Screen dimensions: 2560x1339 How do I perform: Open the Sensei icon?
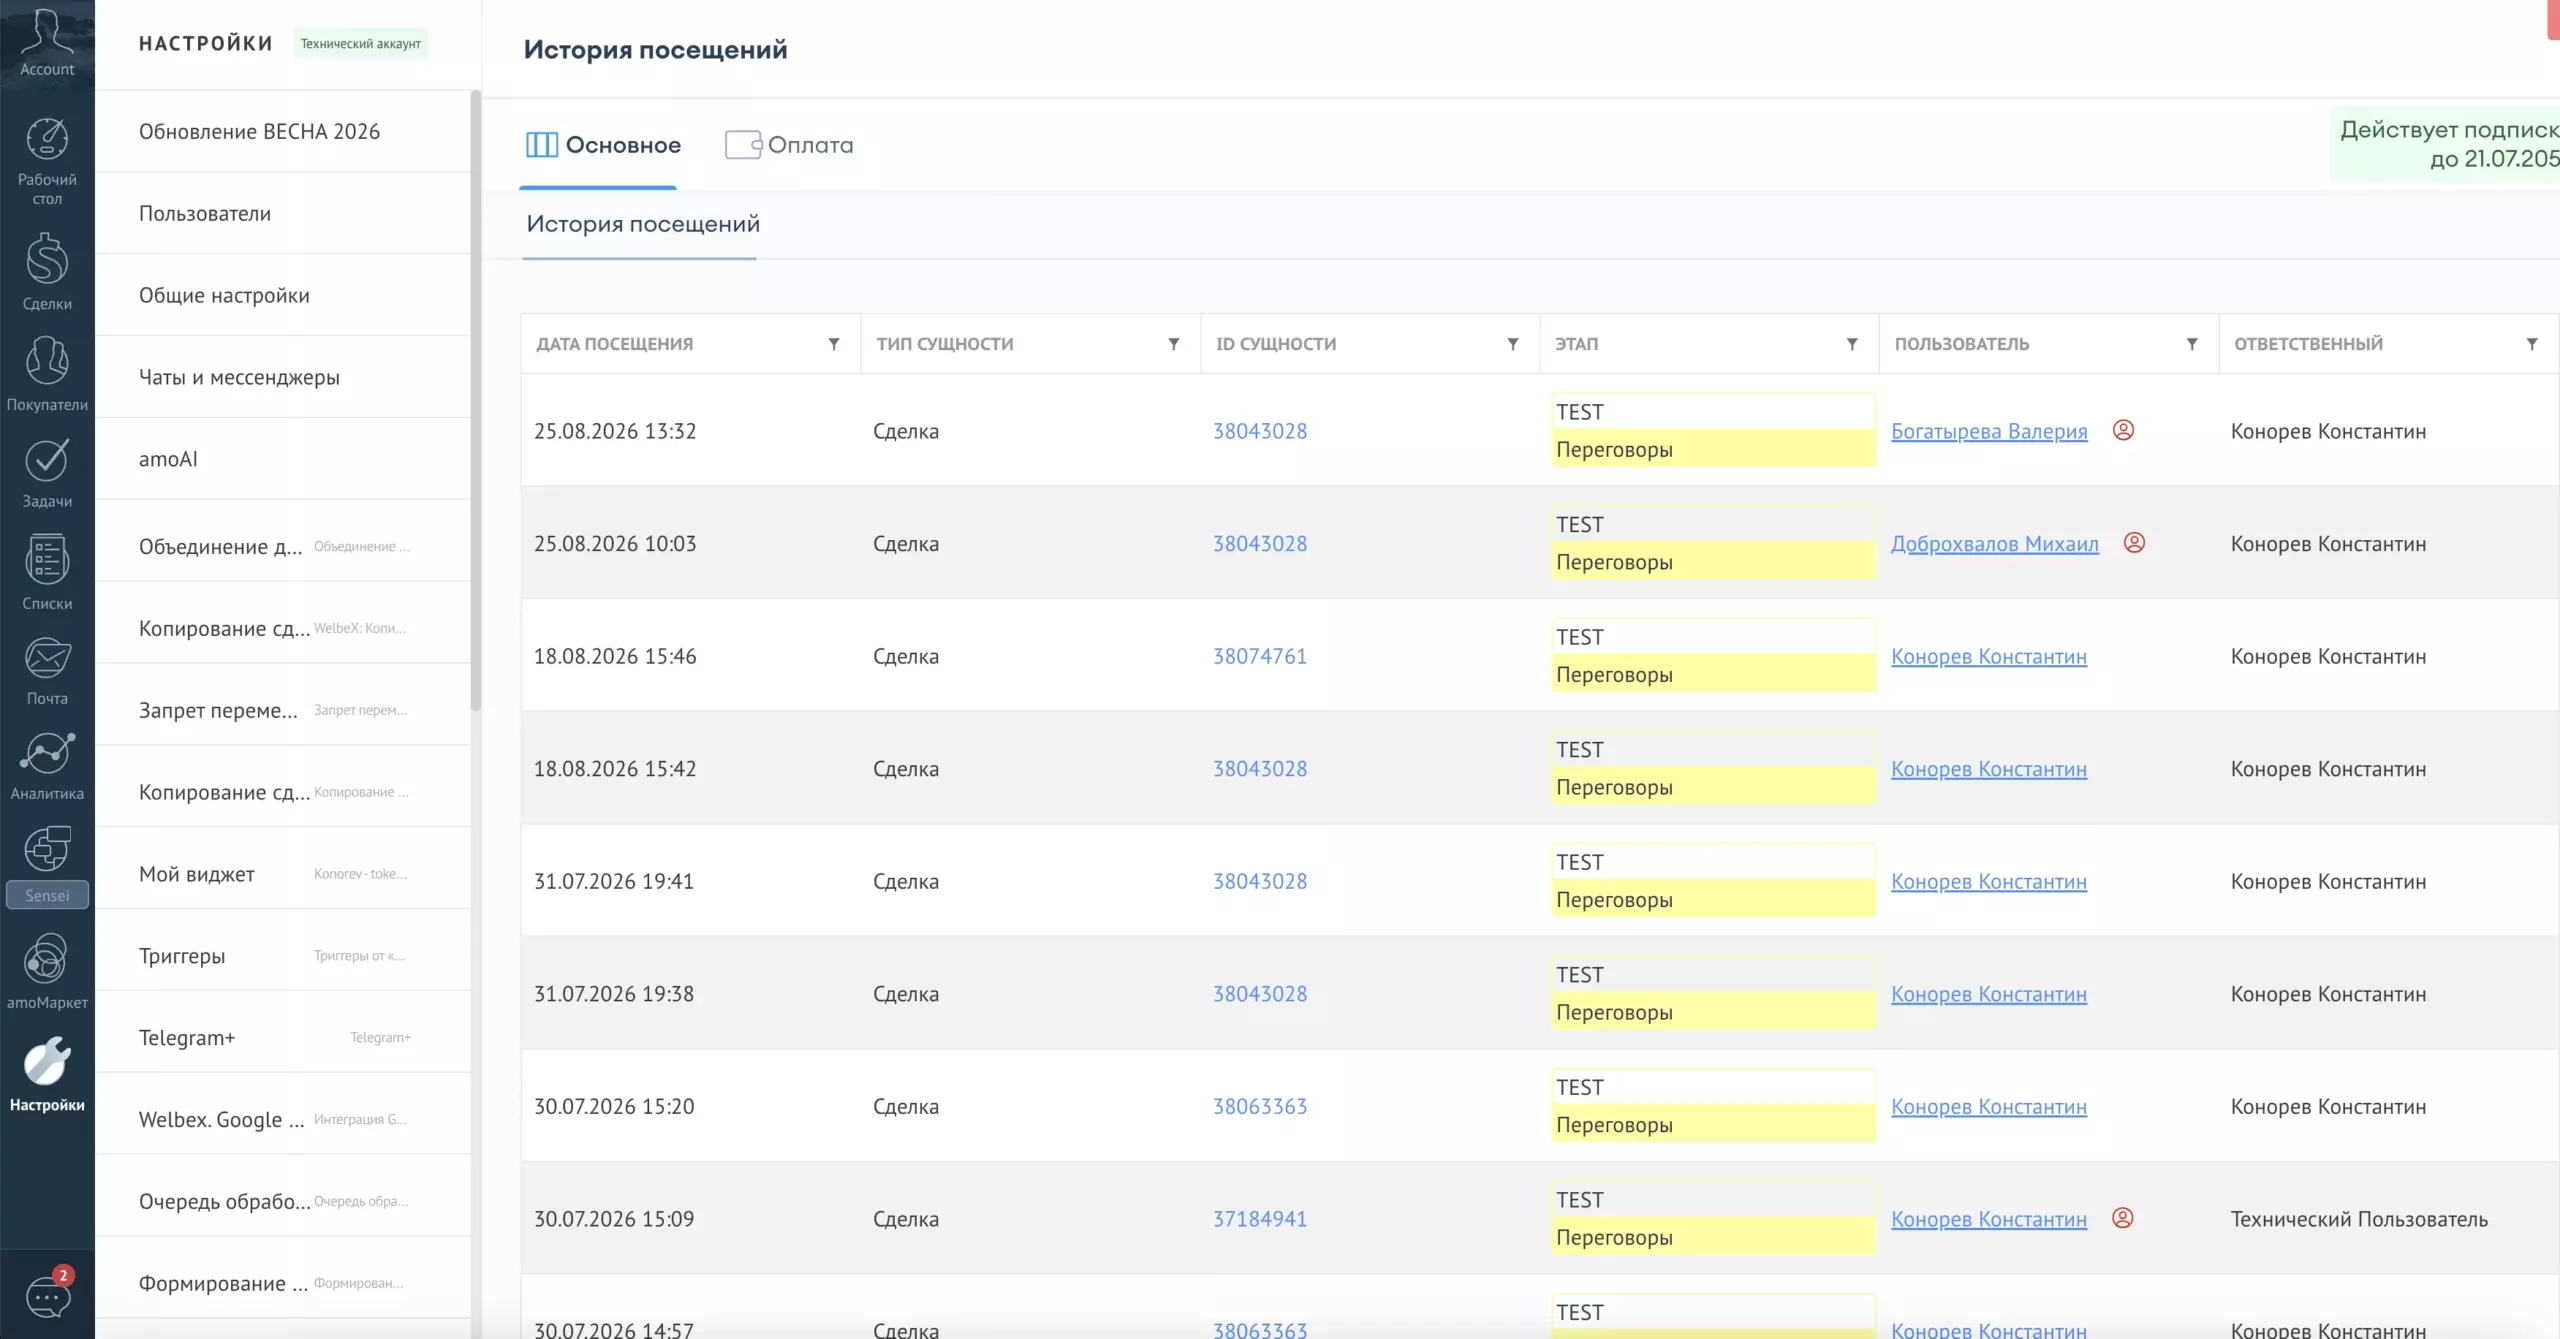click(x=47, y=850)
